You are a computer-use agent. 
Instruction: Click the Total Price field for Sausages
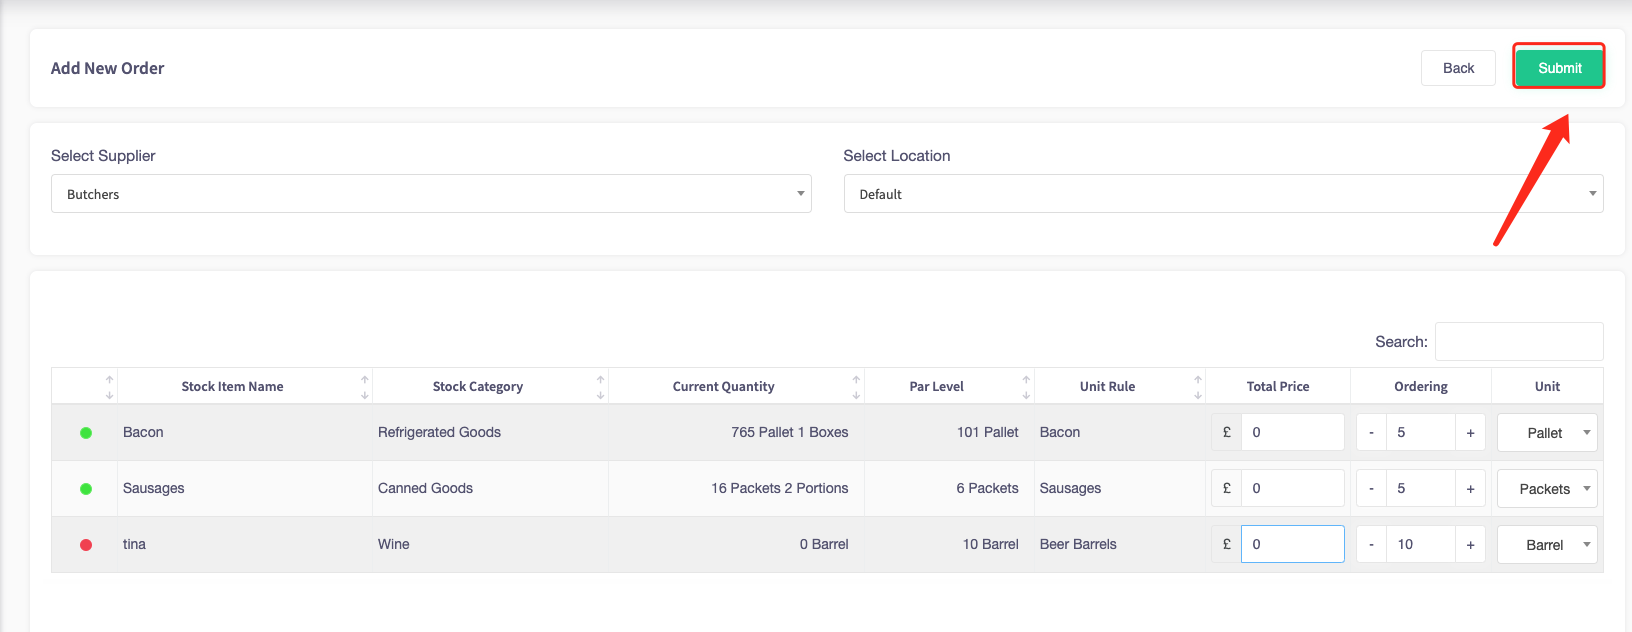[x=1292, y=489]
